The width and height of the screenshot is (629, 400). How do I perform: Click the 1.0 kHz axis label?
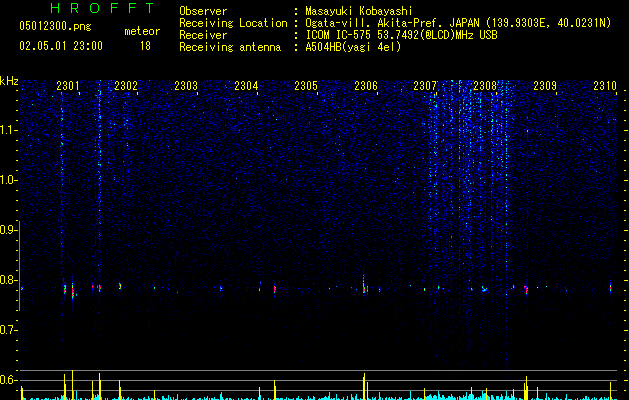(x=8, y=180)
